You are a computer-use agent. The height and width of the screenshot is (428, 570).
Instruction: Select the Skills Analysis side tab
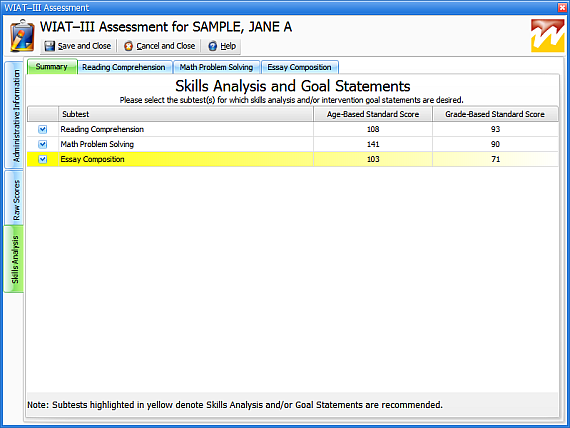click(14, 259)
